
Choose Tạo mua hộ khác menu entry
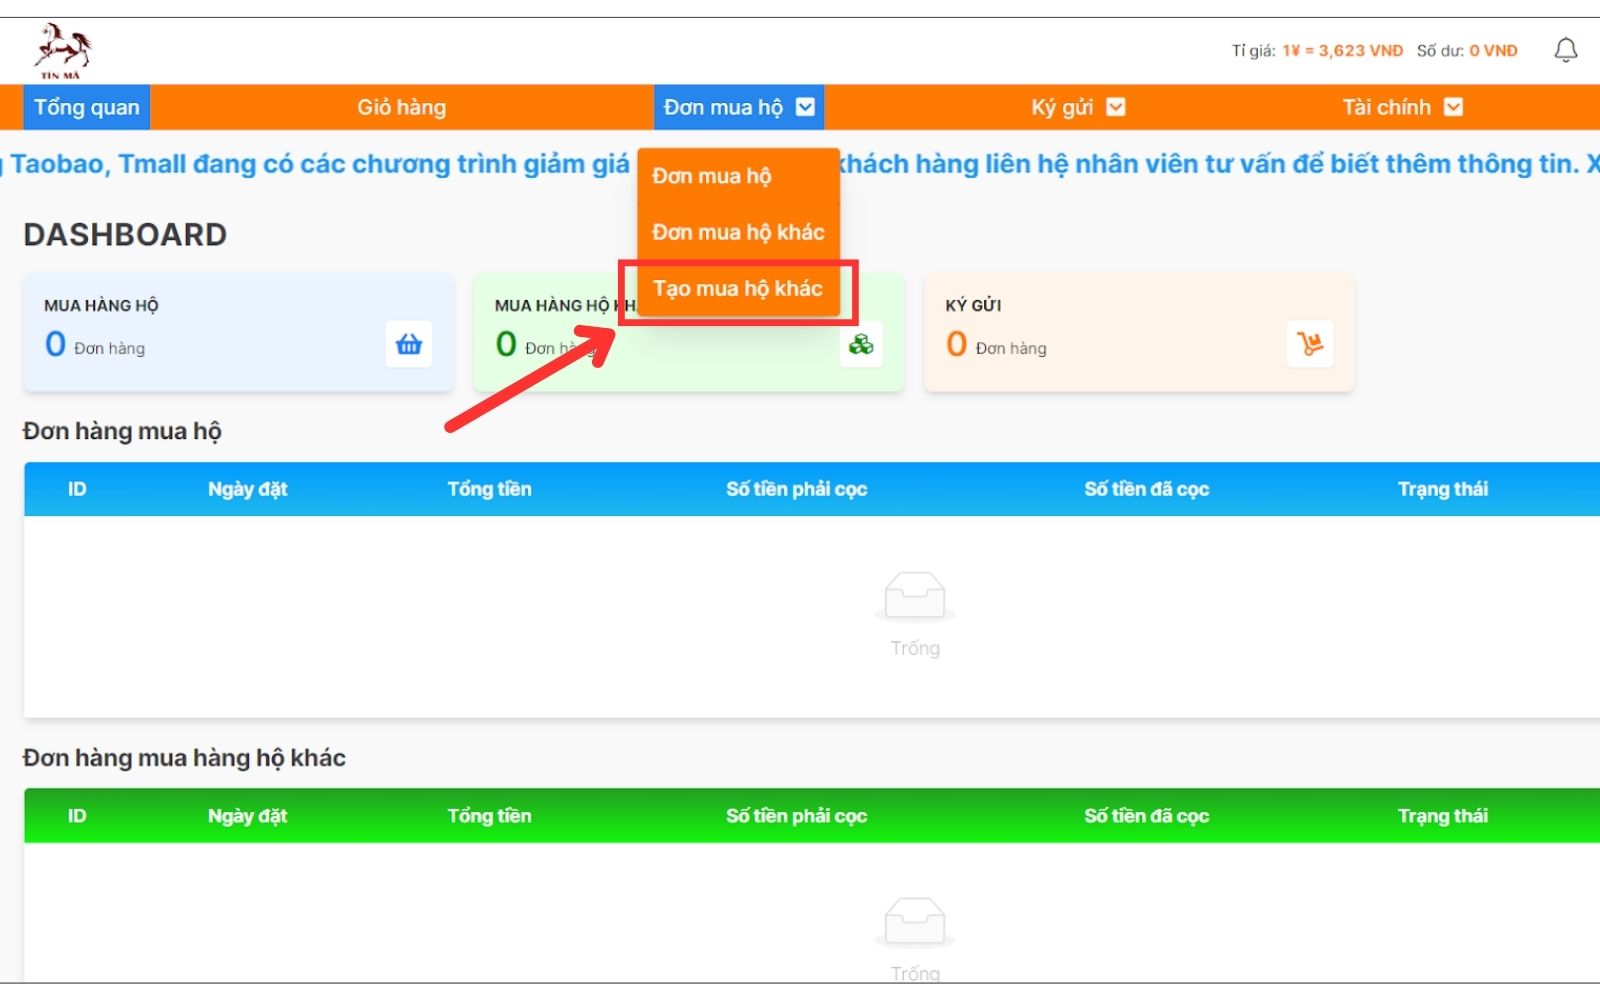[x=738, y=288]
